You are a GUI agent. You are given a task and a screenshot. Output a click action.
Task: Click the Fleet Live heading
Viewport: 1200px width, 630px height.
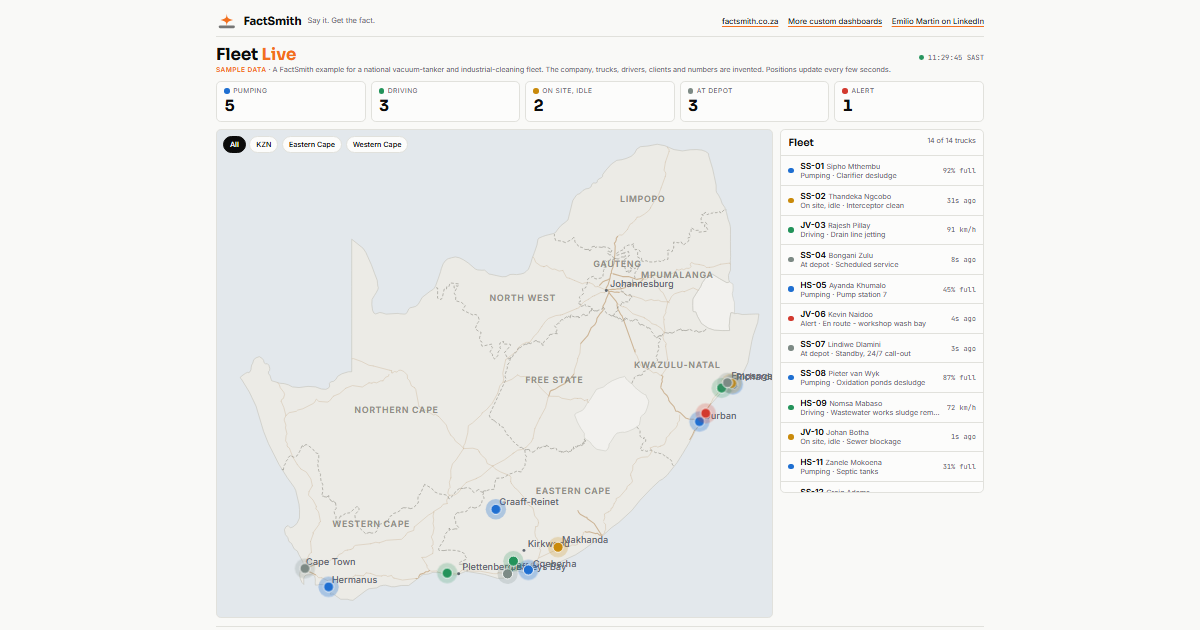(256, 54)
